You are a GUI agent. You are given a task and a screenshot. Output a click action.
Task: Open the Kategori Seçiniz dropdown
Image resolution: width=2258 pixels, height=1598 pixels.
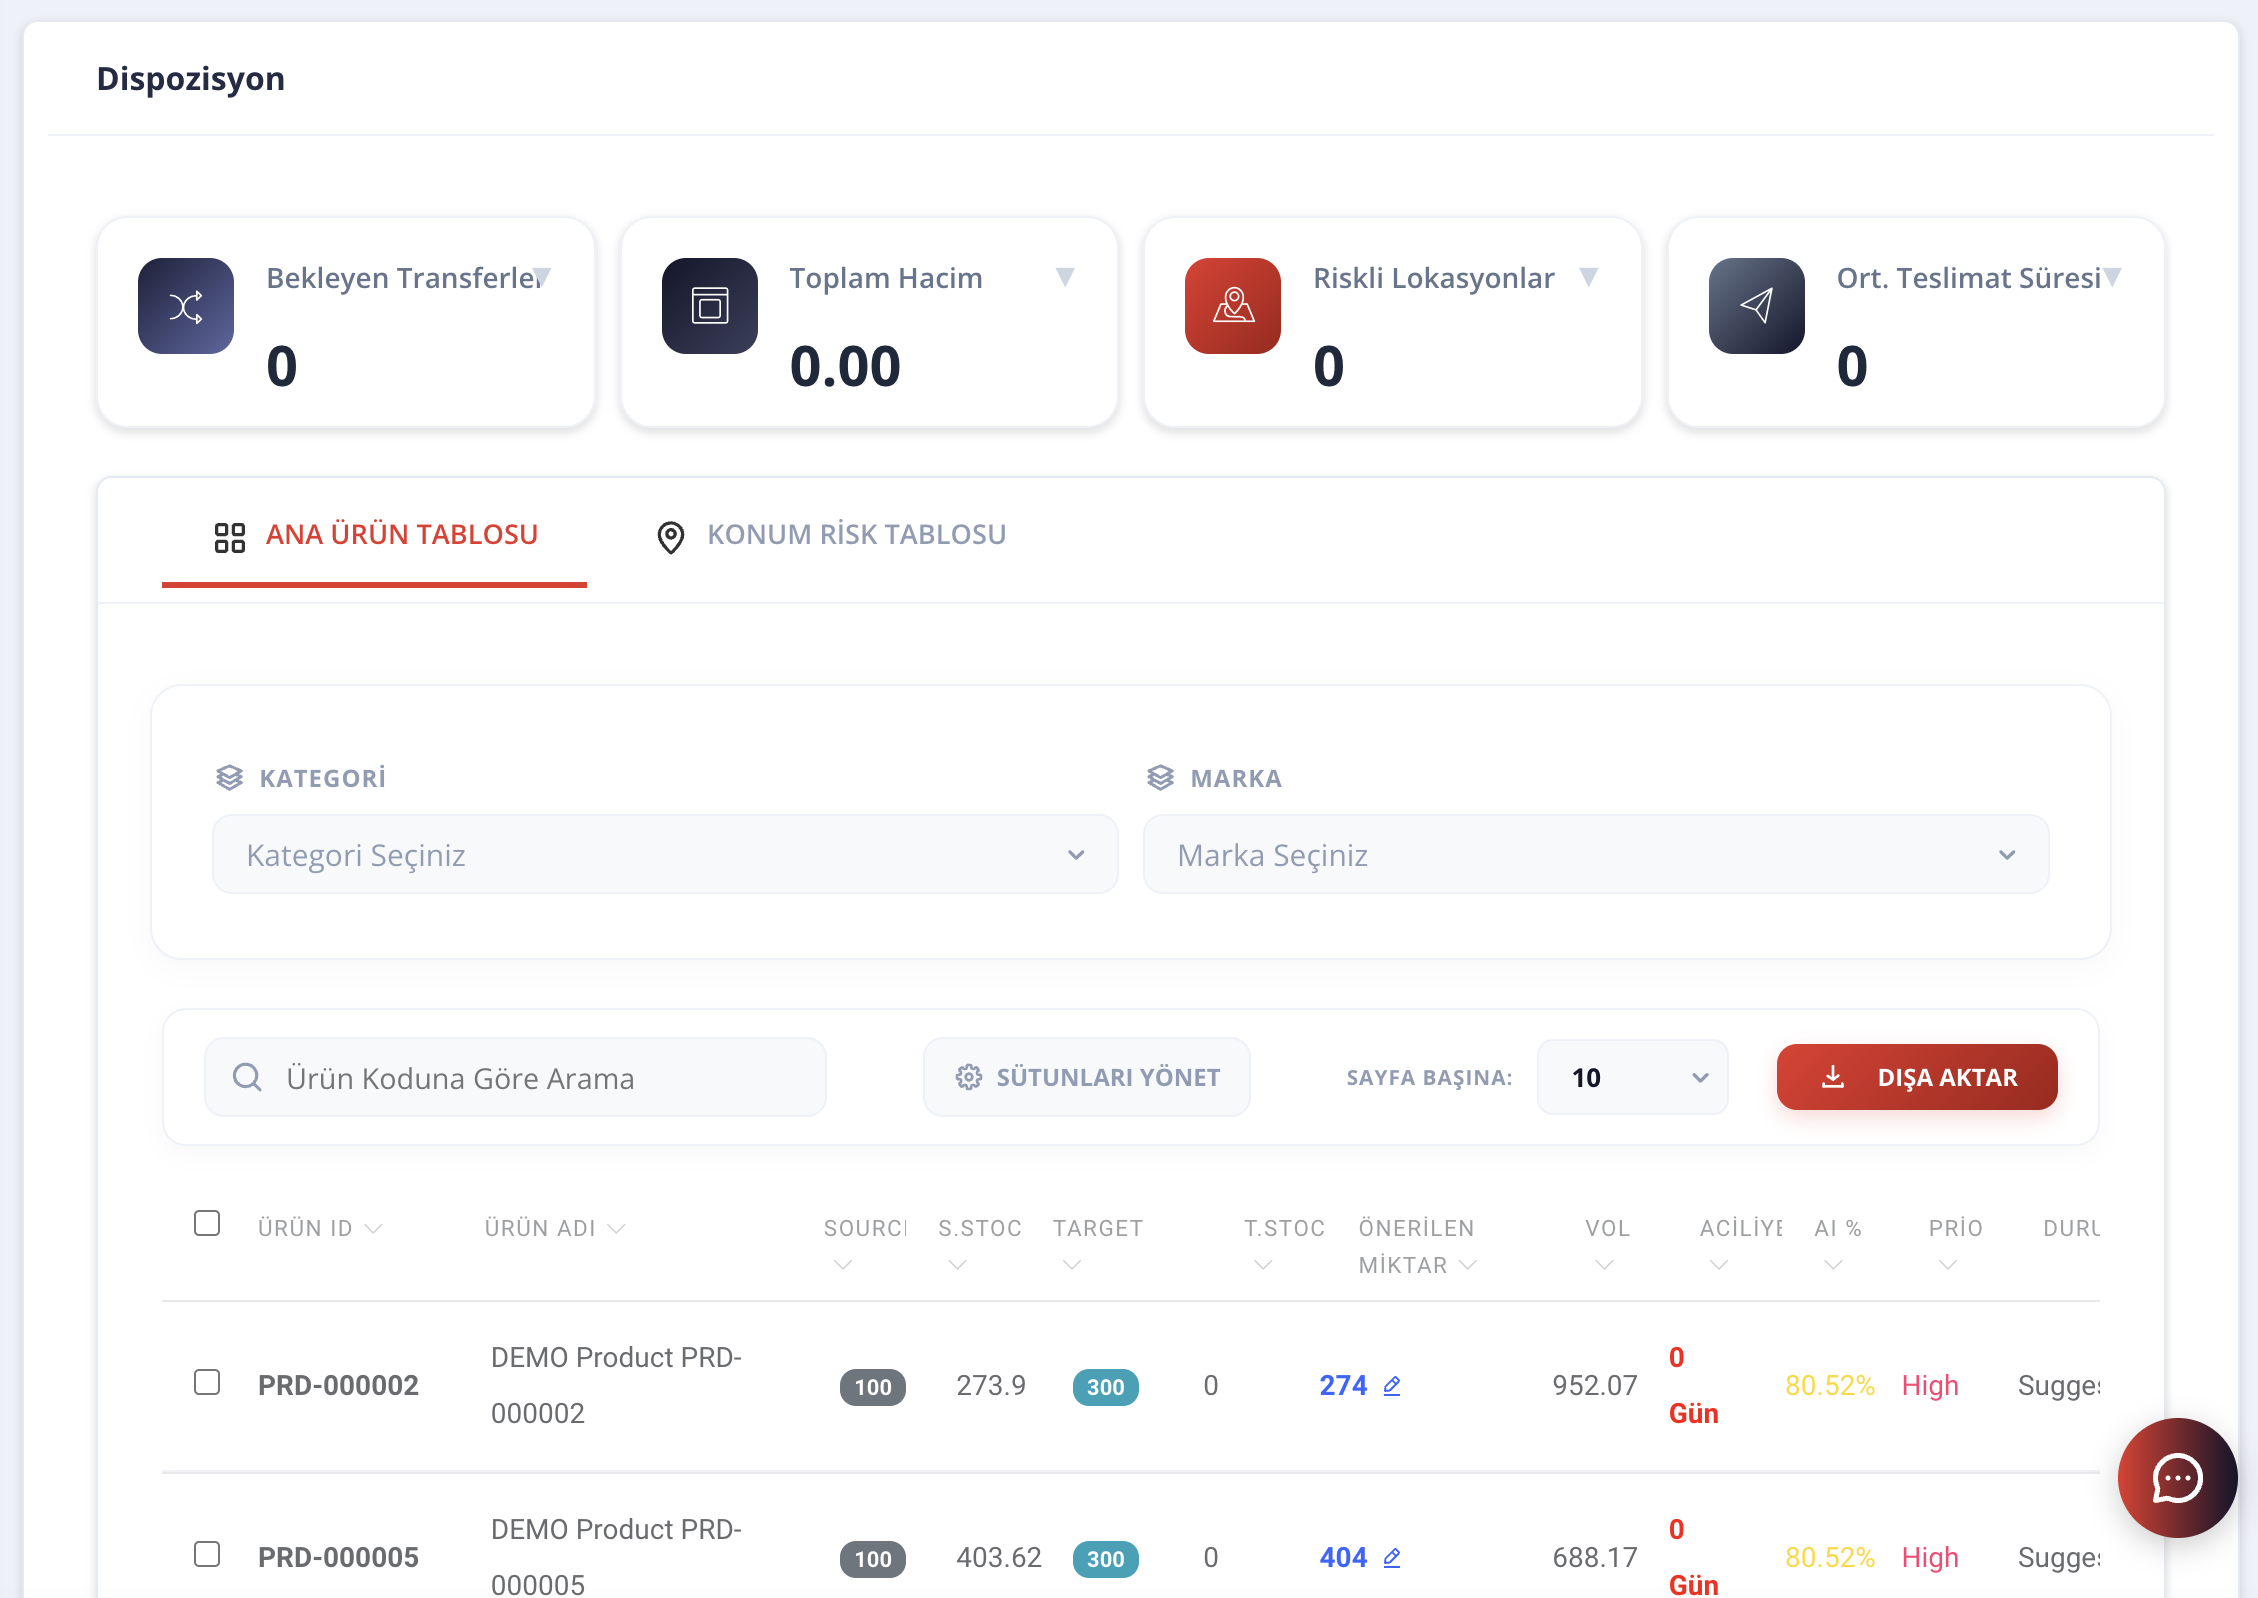664,855
